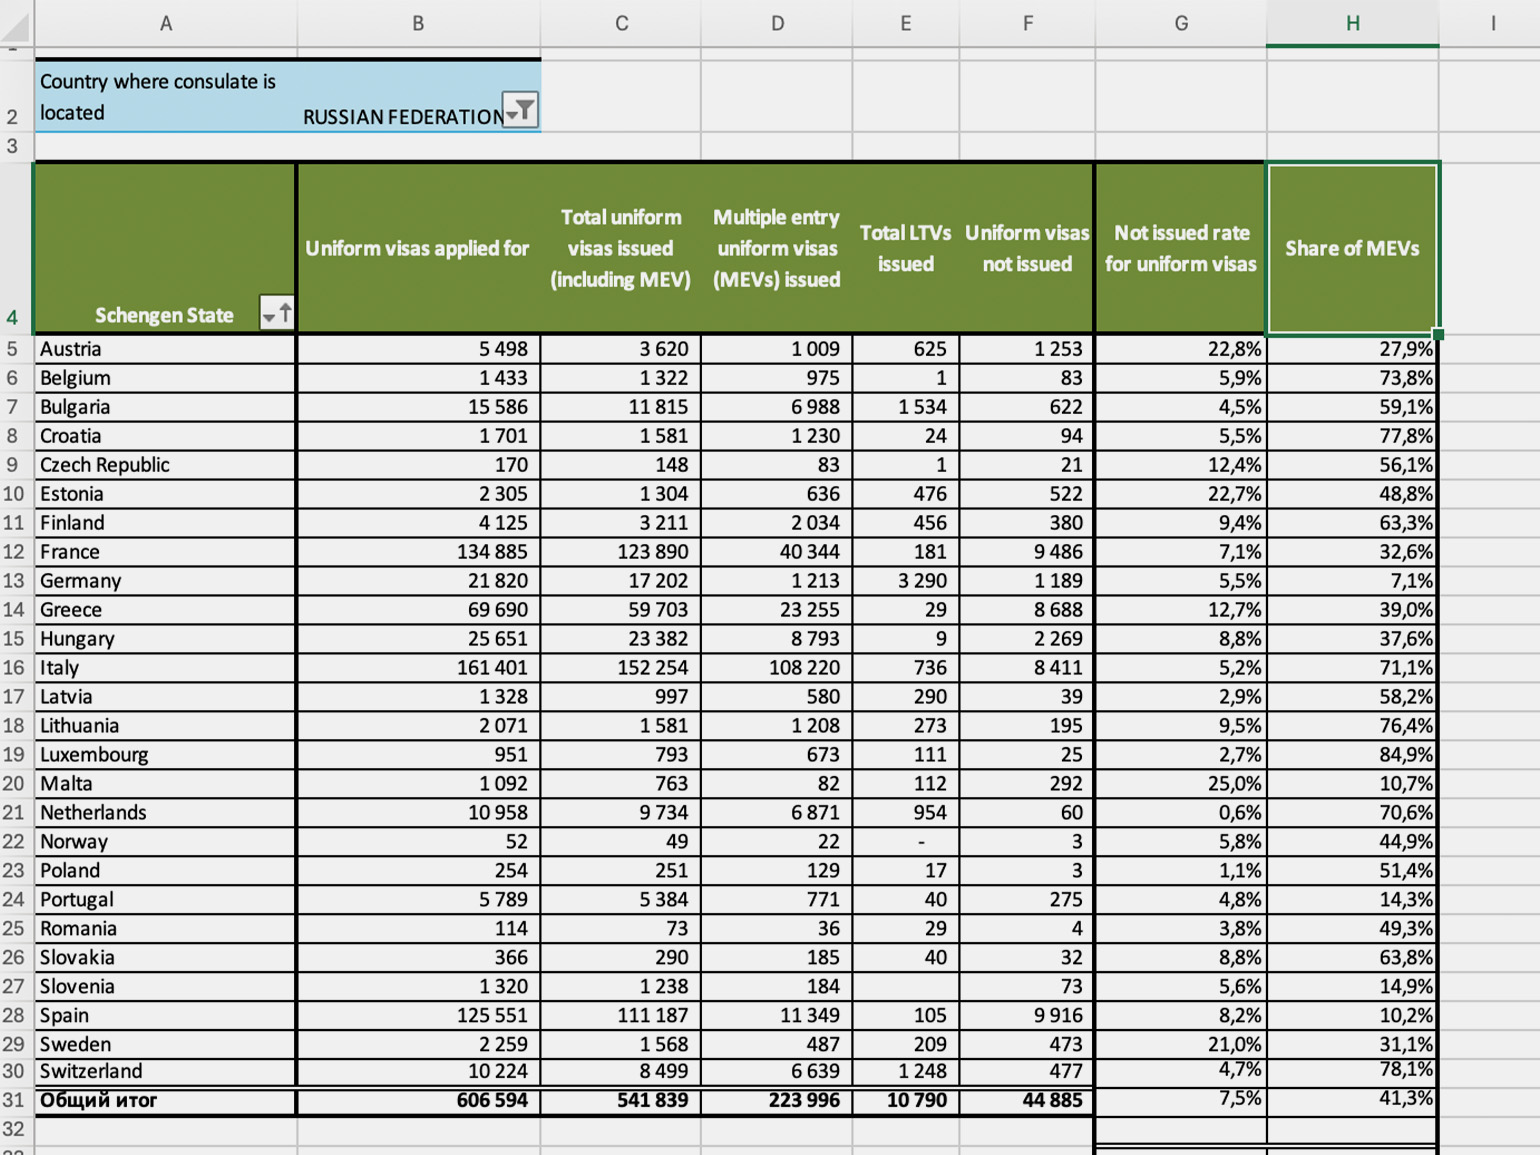Select the Switzerland cell
Viewport: 1540px width, 1155px height.
(166, 1072)
